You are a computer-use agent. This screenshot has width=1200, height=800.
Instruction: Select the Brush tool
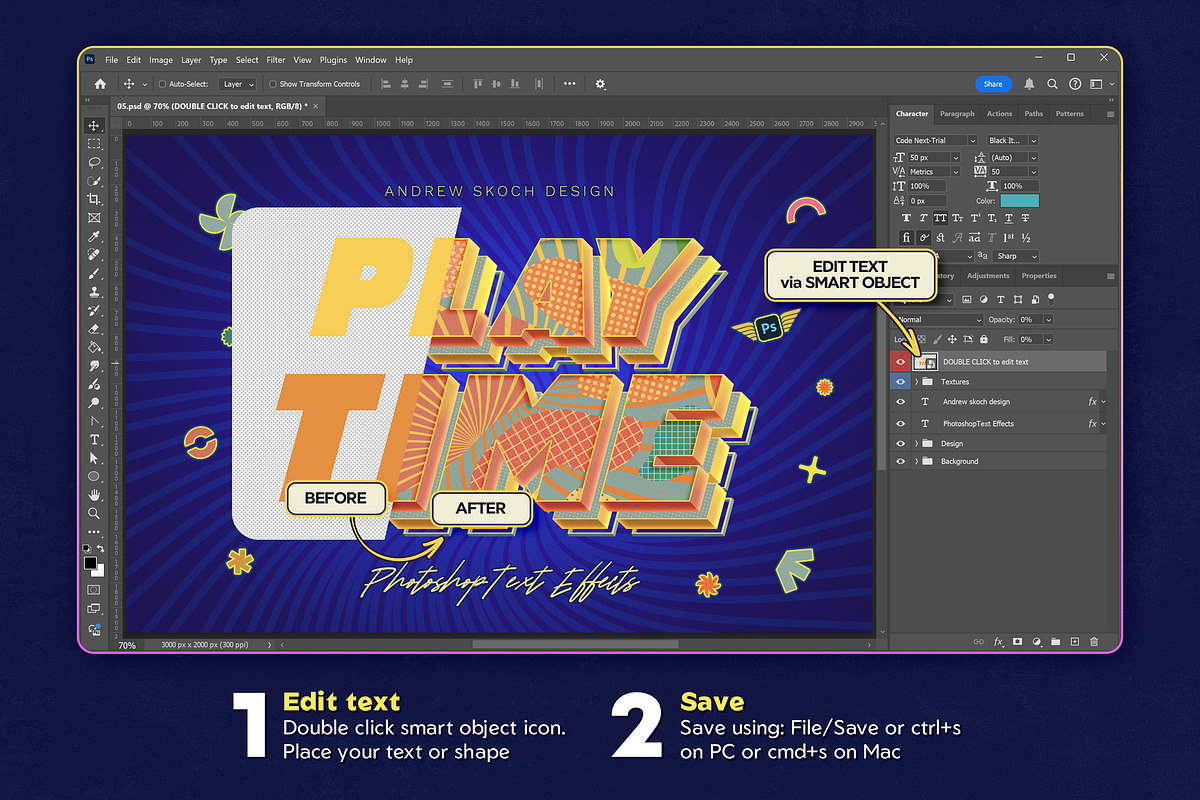click(94, 273)
